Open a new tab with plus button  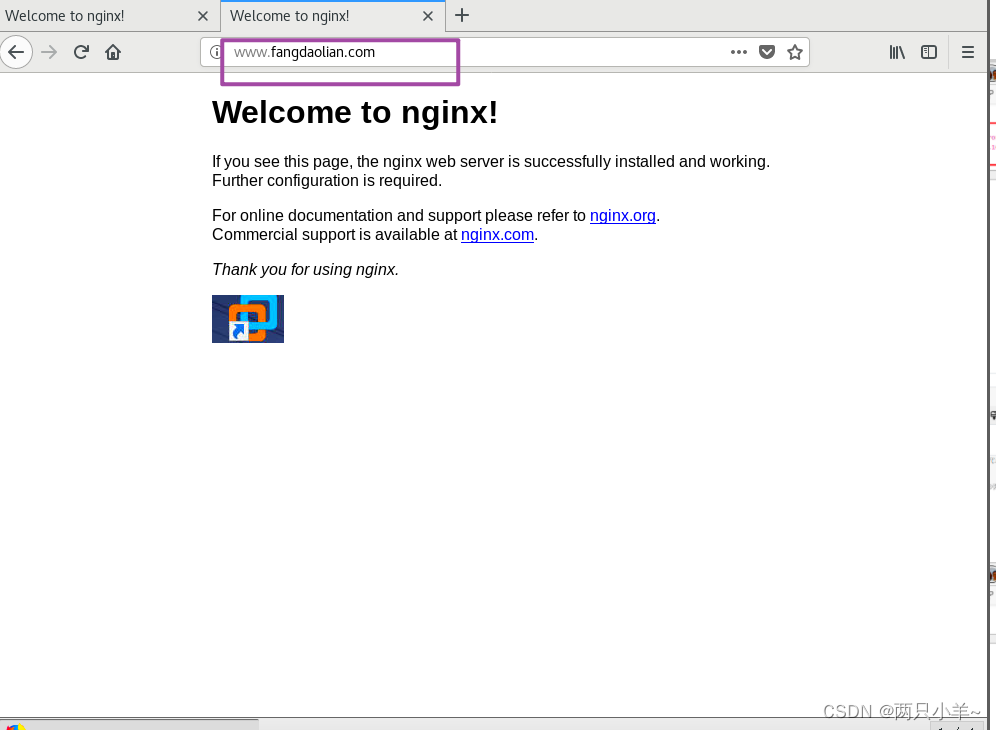pos(462,15)
